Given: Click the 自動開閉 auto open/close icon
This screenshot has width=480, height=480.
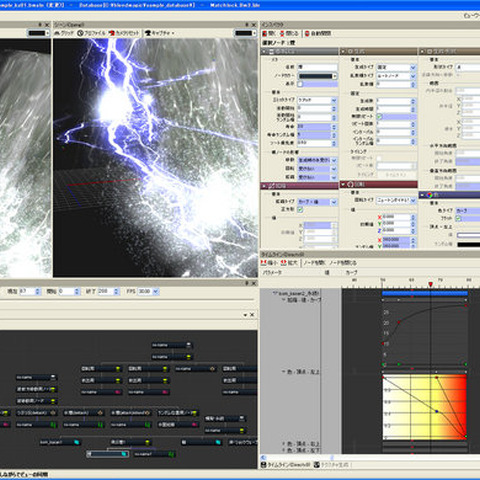Looking at the screenshot, I should pos(307,33).
